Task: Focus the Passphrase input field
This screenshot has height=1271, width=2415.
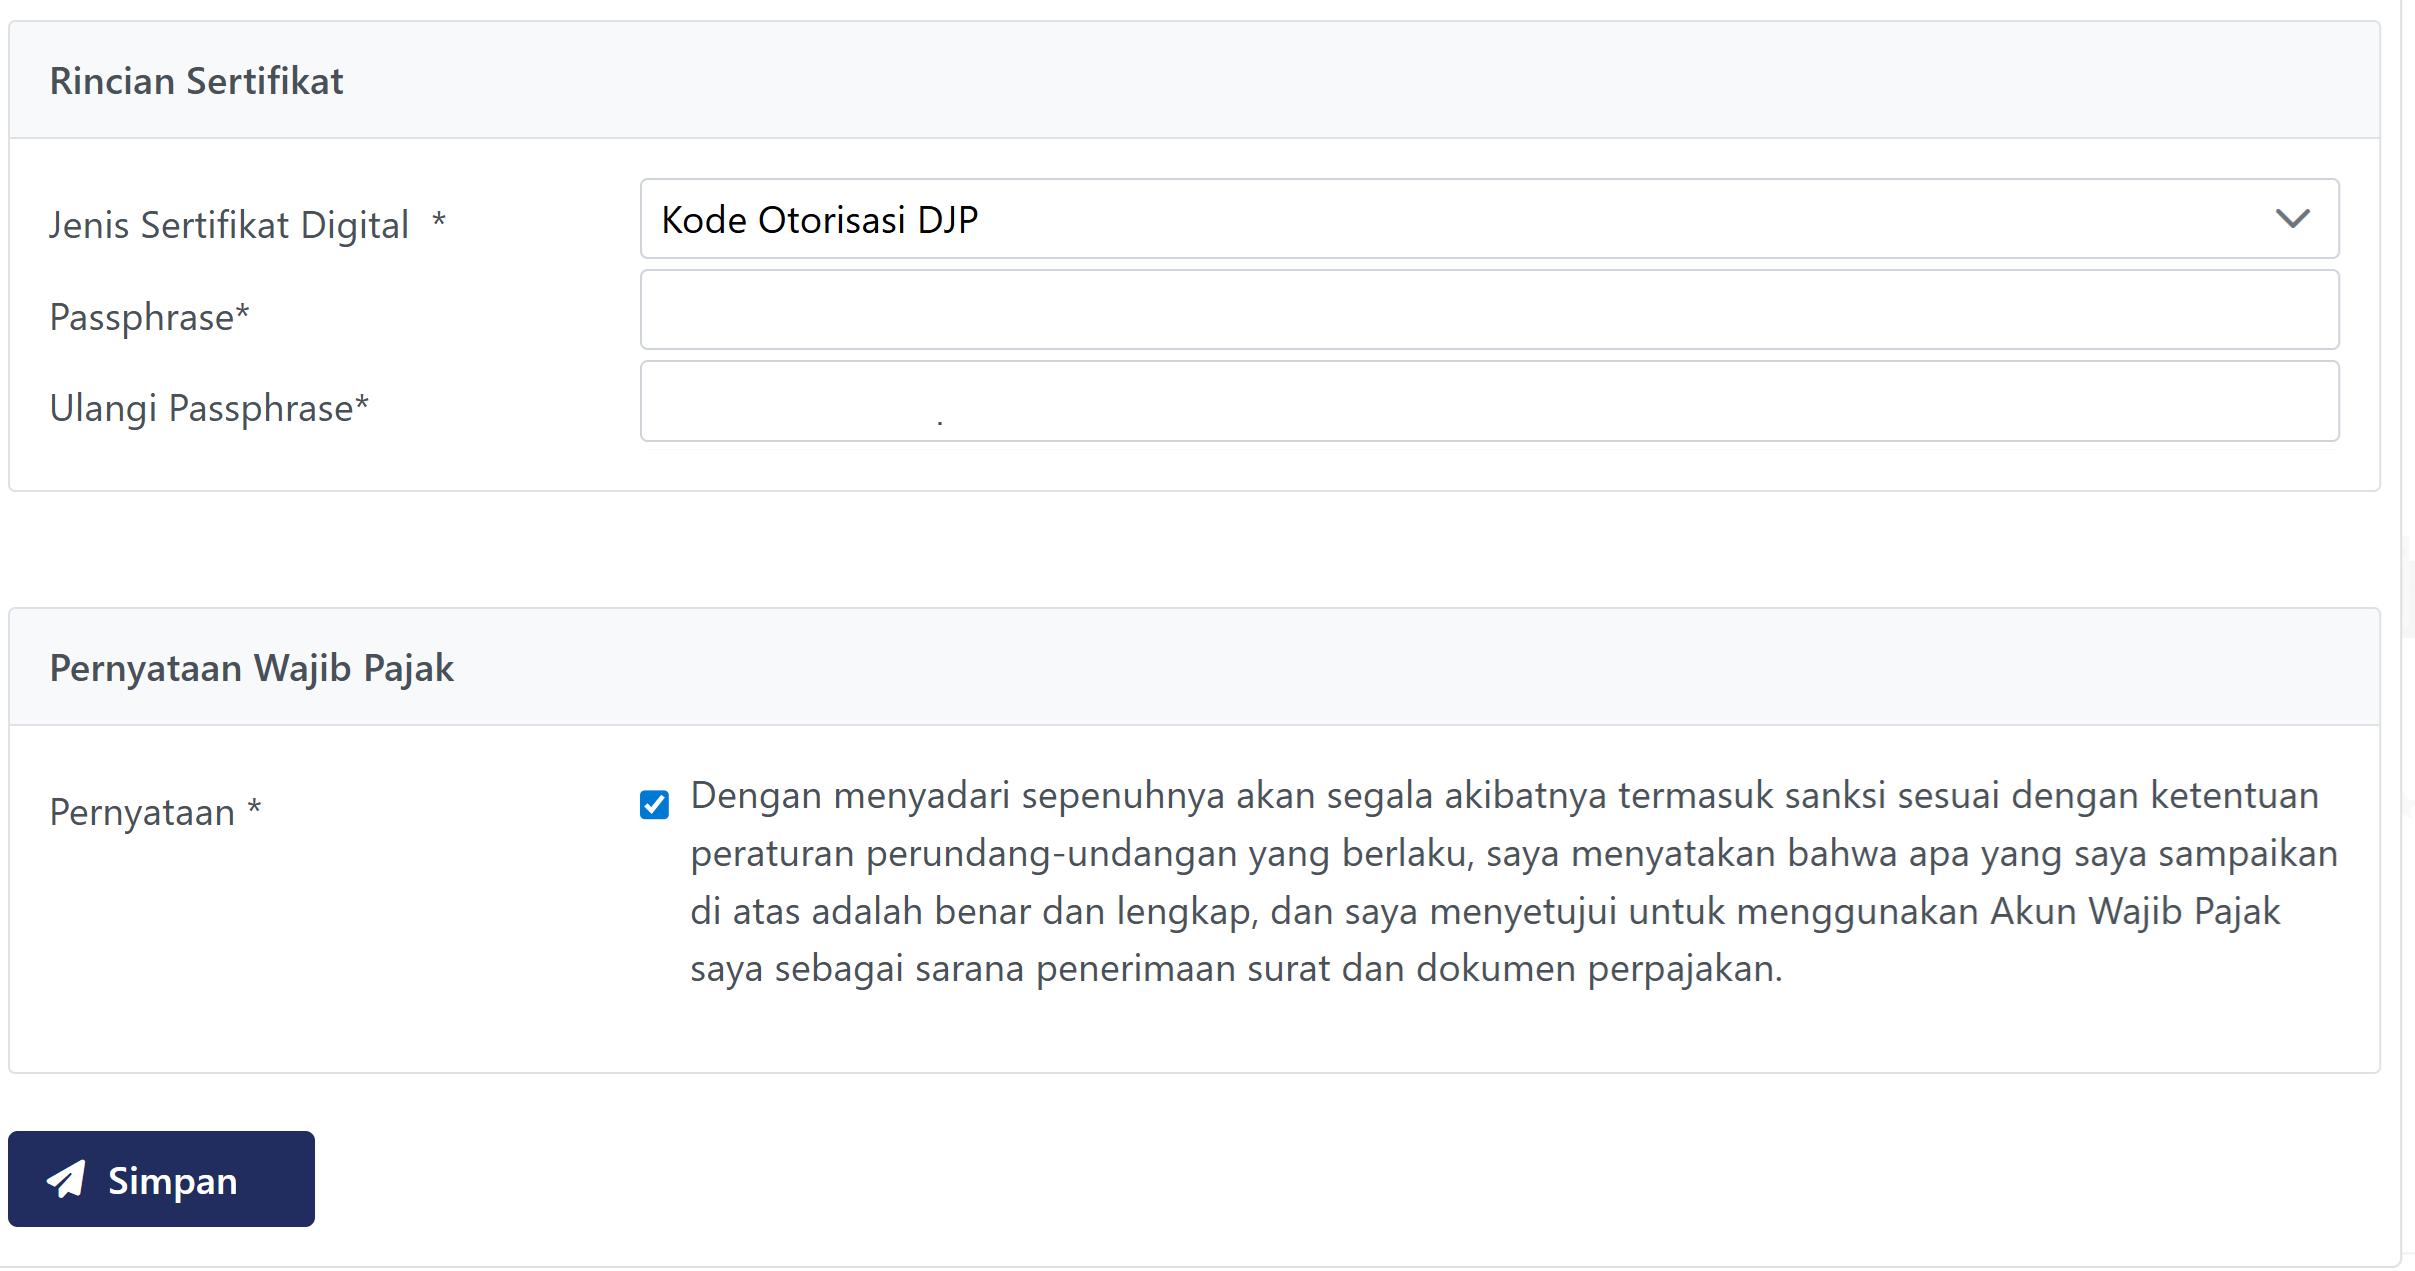Action: (1488, 310)
